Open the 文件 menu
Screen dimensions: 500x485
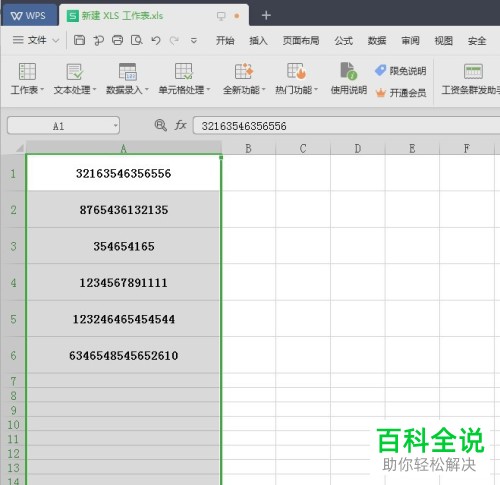(30, 40)
